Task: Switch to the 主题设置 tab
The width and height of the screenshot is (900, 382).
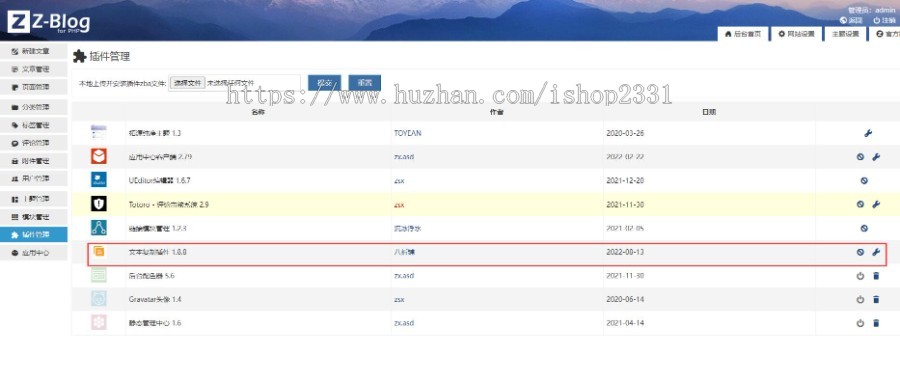Action: click(845, 34)
